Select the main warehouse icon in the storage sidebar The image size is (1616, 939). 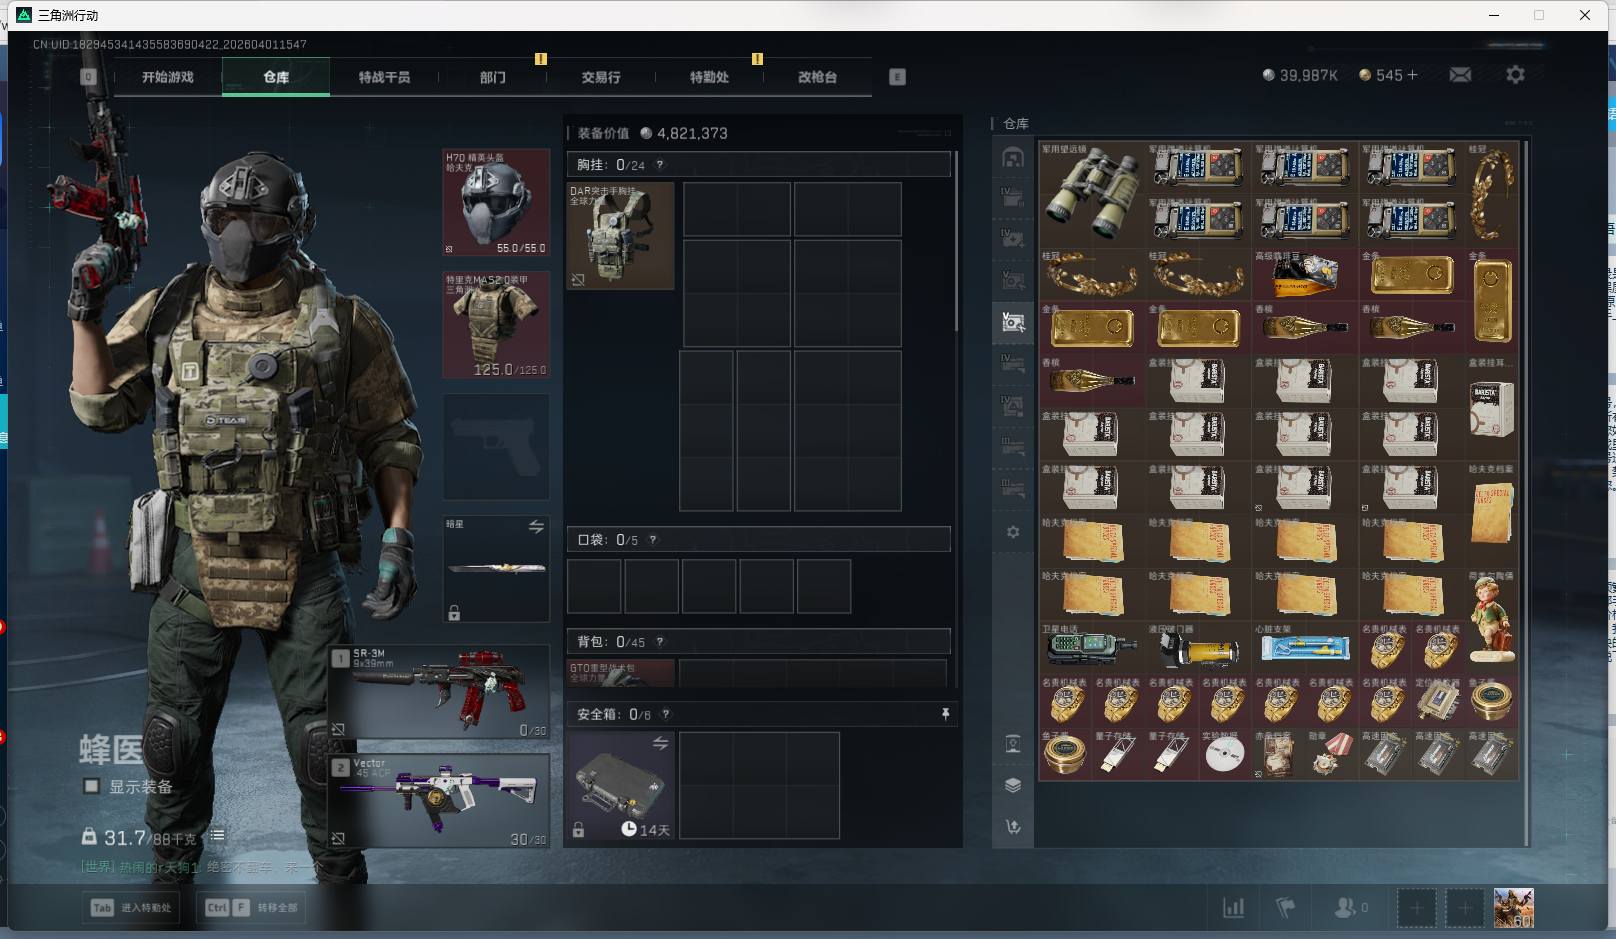1013,158
